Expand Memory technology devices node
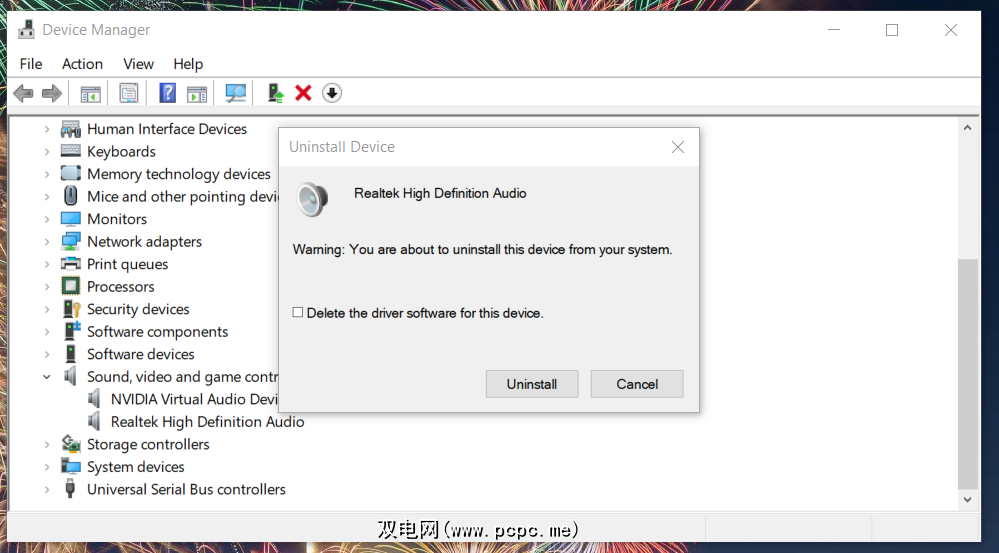999x553 pixels. coord(47,174)
